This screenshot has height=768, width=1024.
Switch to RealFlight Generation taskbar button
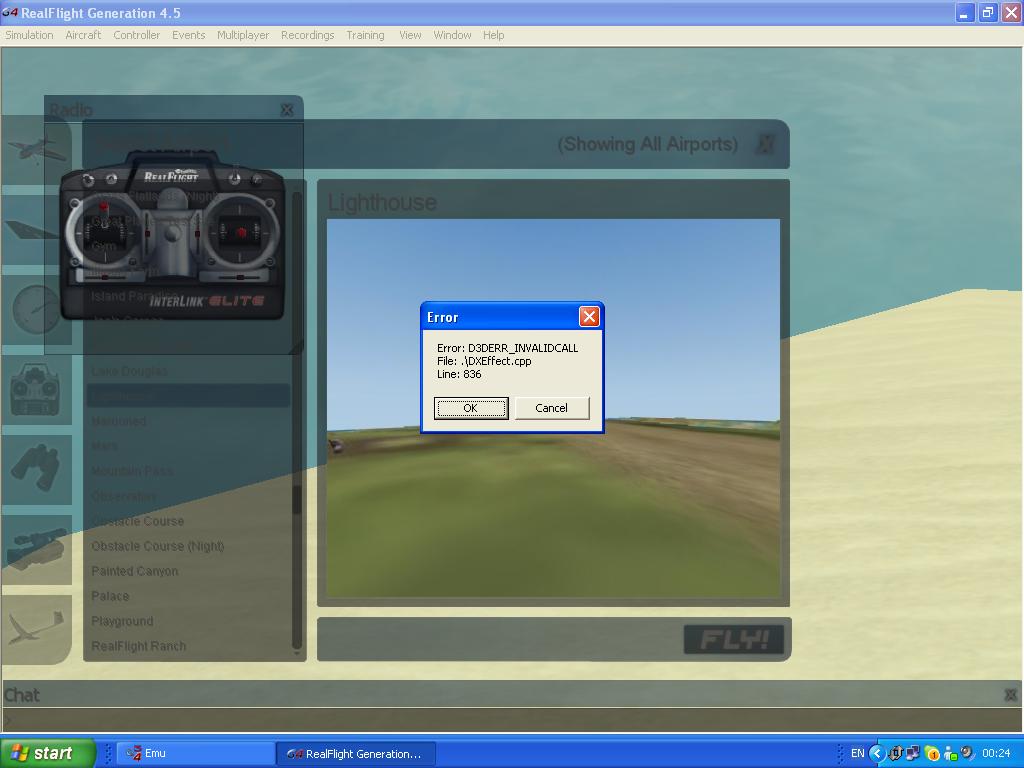[x=356, y=753]
